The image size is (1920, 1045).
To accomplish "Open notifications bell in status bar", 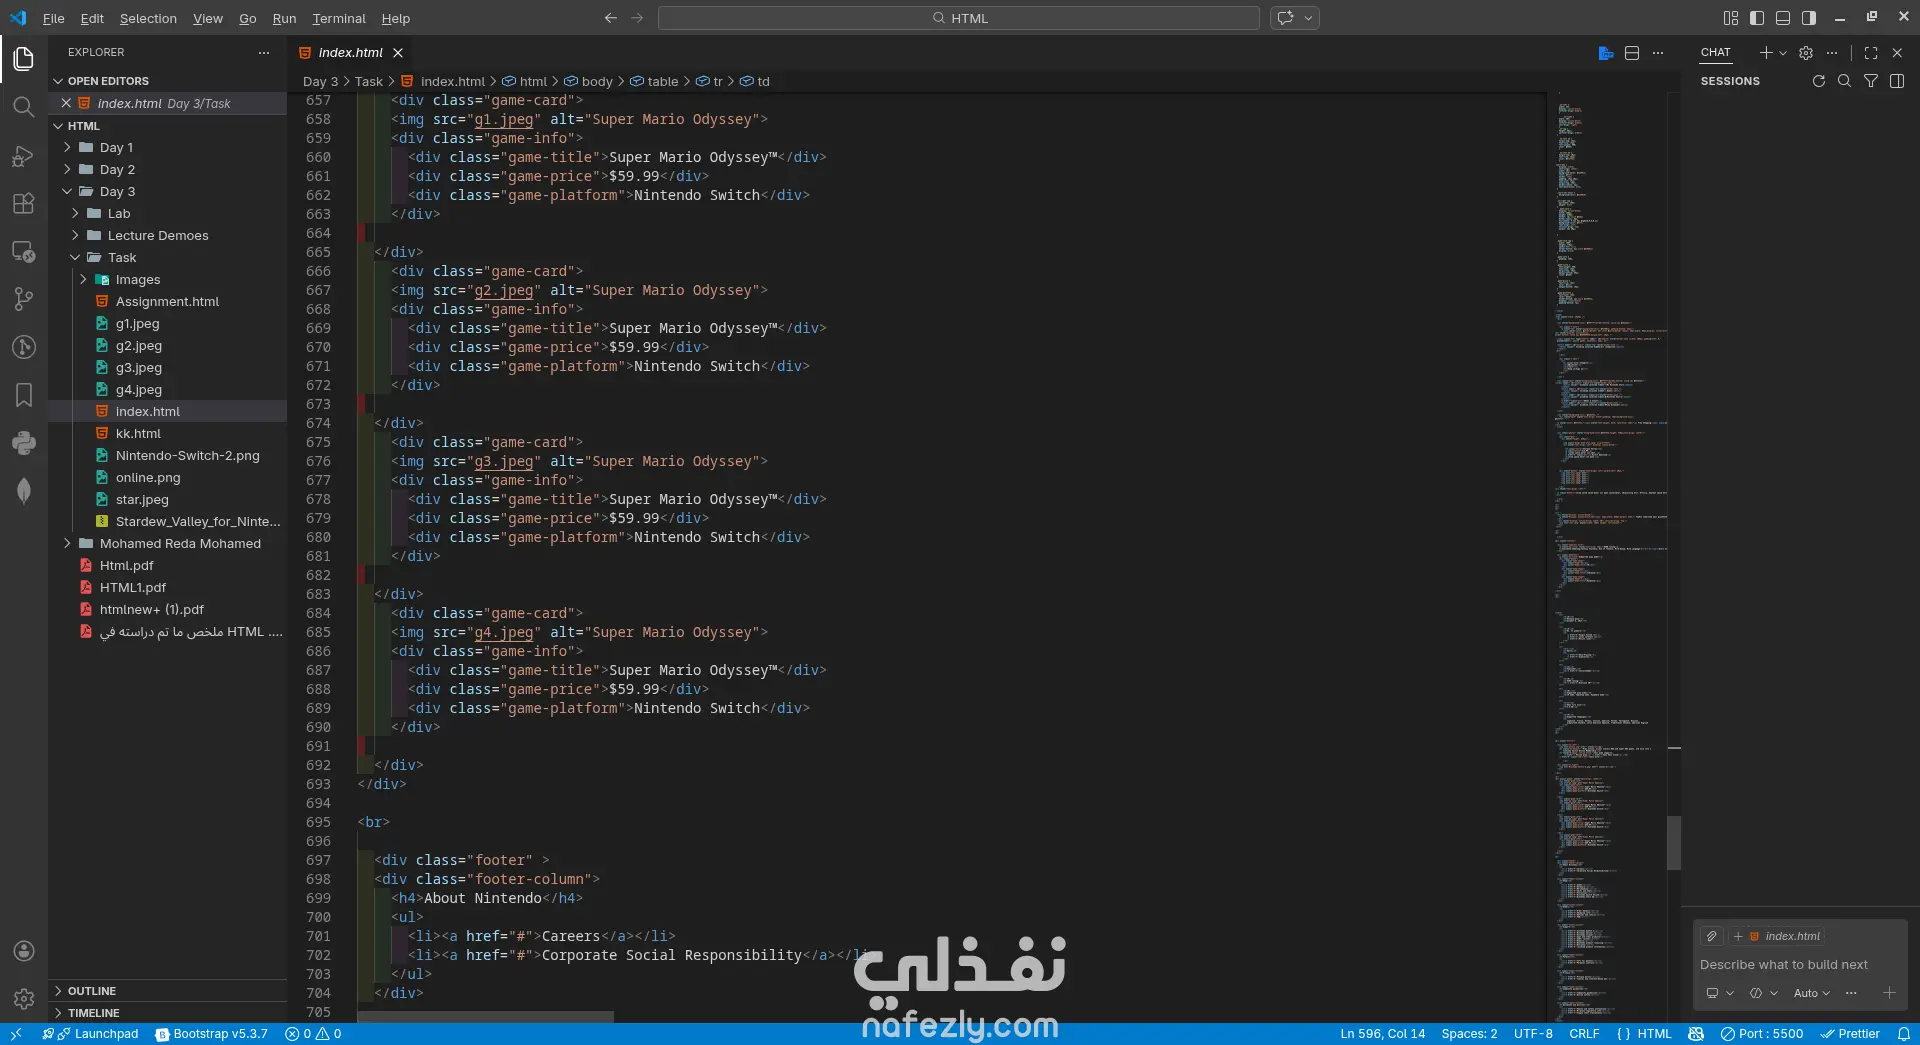I will [1904, 1034].
